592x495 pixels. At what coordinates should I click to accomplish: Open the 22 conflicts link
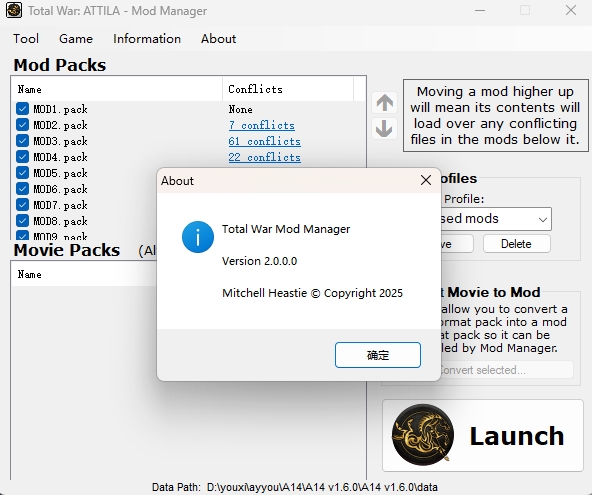[265, 157]
